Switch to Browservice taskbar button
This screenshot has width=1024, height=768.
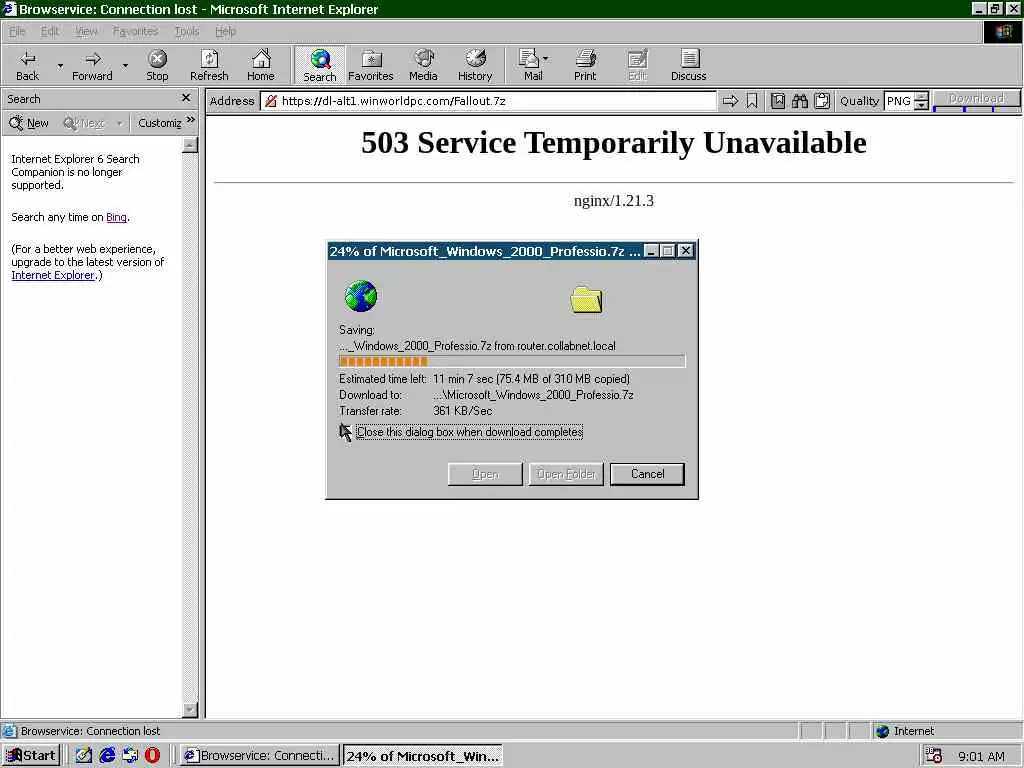(260, 756)
